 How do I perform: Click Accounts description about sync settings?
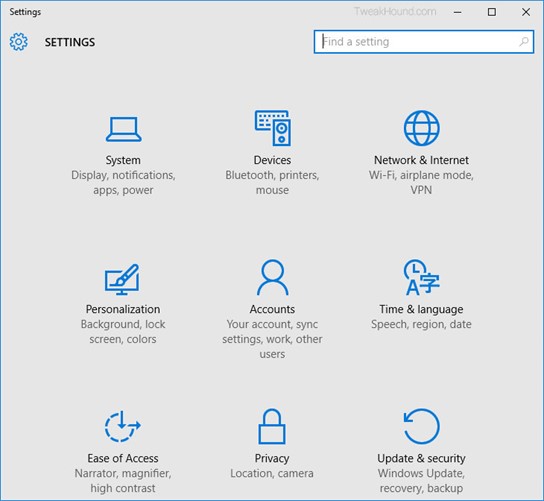(x=272, y=339)
